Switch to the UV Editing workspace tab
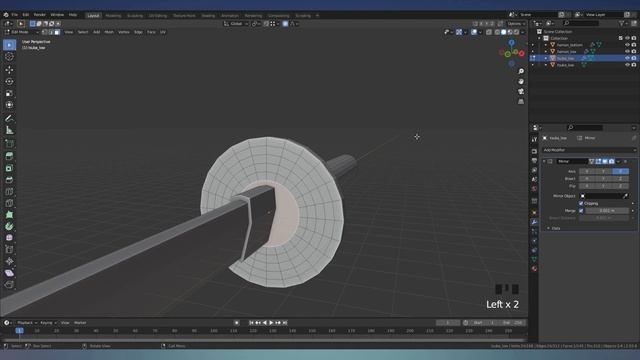The image size is (640, 360). [158, 16]
